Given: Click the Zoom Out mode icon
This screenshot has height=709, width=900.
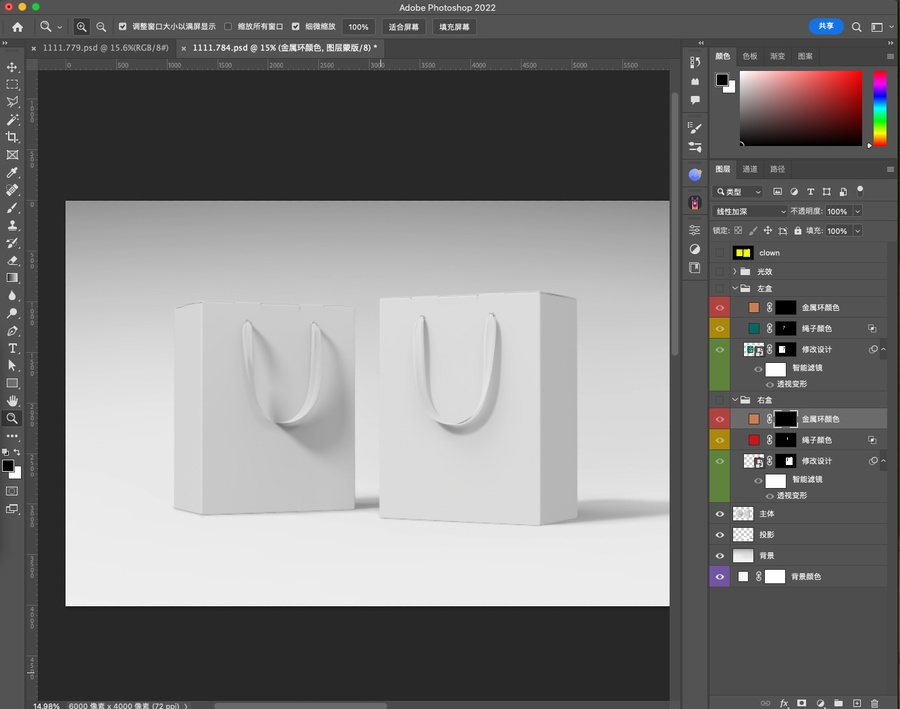Looking at the screenshot, I should (x=101, y=27).
